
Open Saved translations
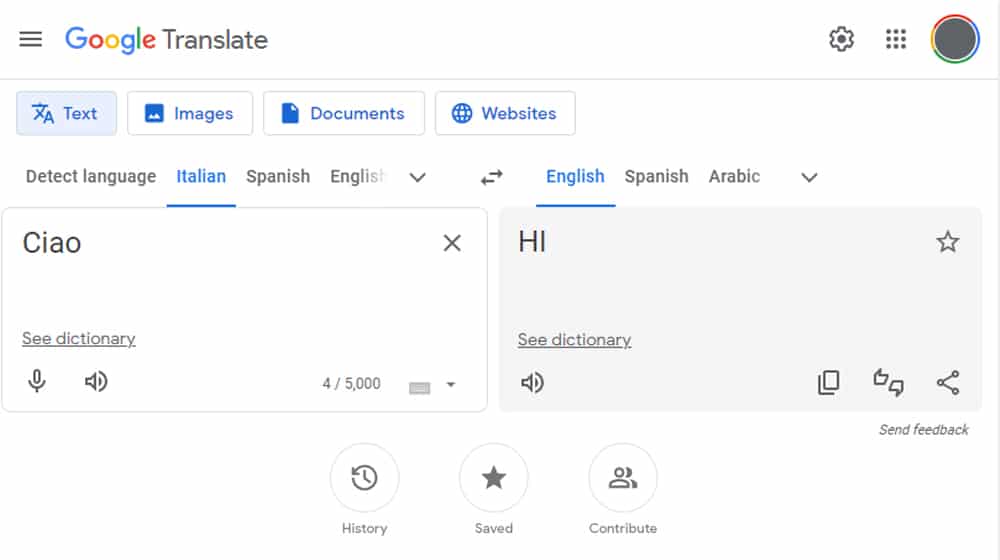(x=494, y=478)
